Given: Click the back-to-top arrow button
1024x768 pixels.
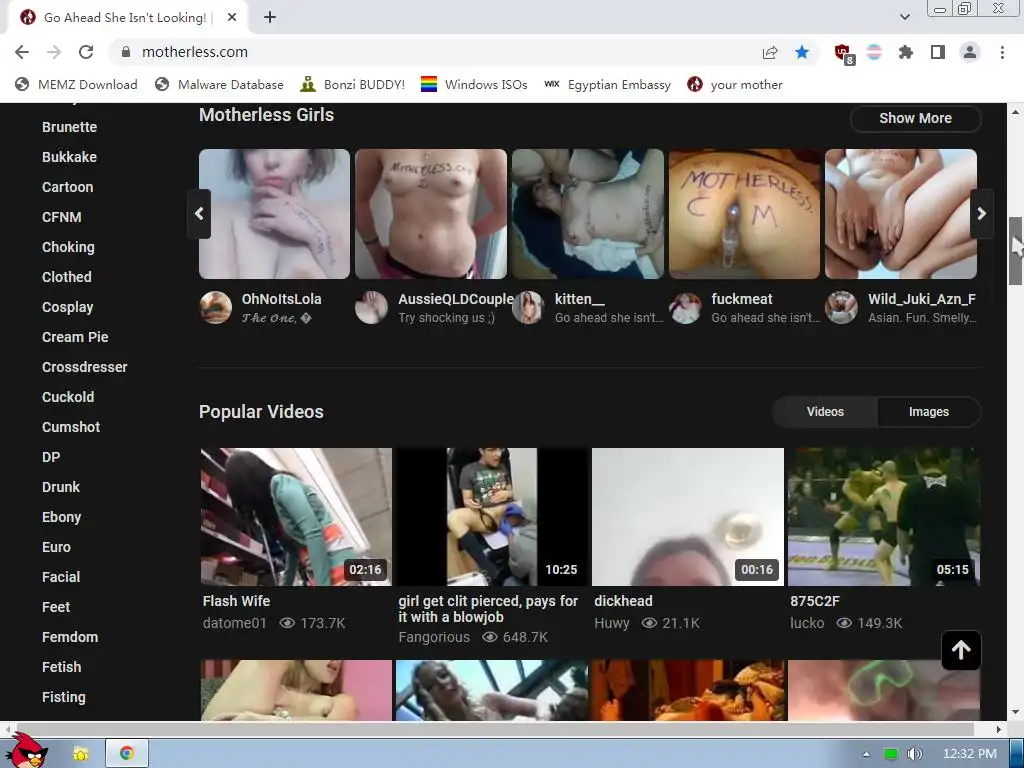Looking at the screenshot, I should point(961,650).
